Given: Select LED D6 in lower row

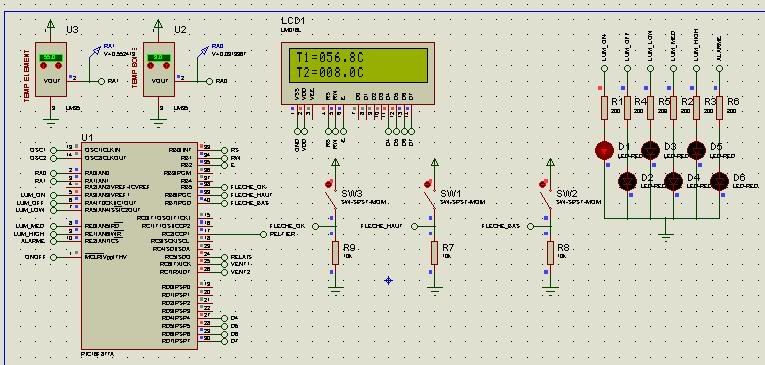Looking at the screenshot, I should tap(720, 182).
